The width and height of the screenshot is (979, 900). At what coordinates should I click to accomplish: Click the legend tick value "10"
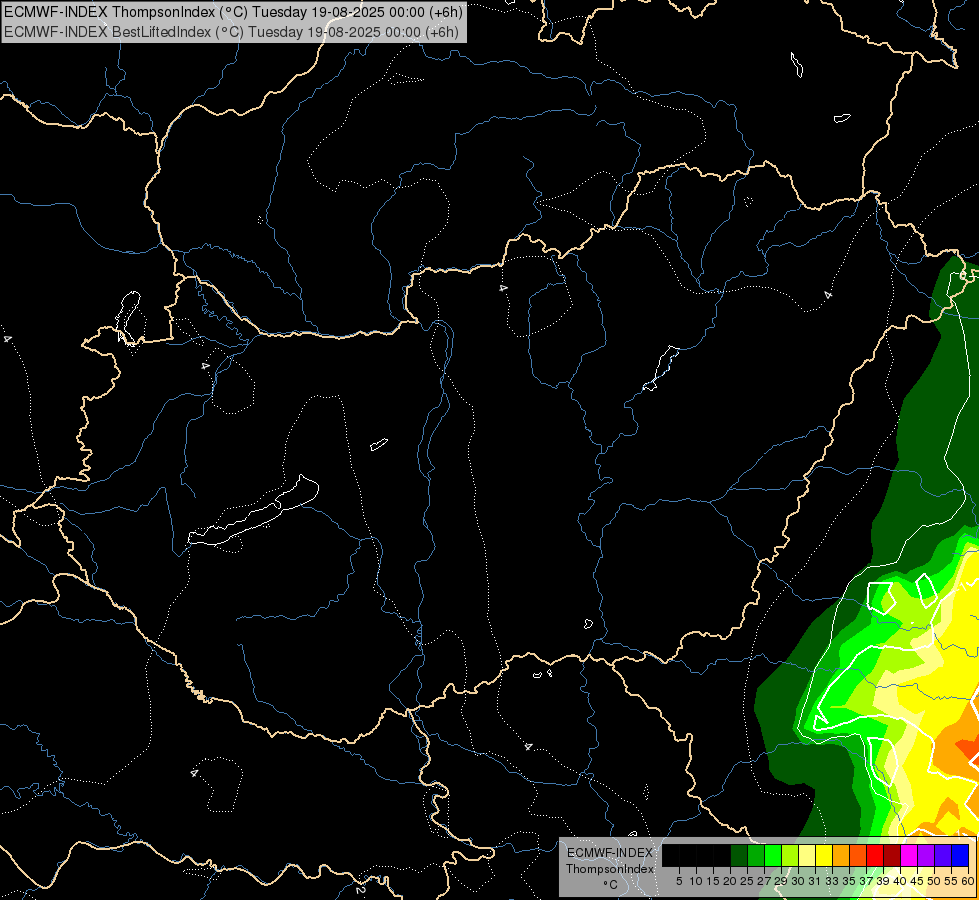coord(696,881)
